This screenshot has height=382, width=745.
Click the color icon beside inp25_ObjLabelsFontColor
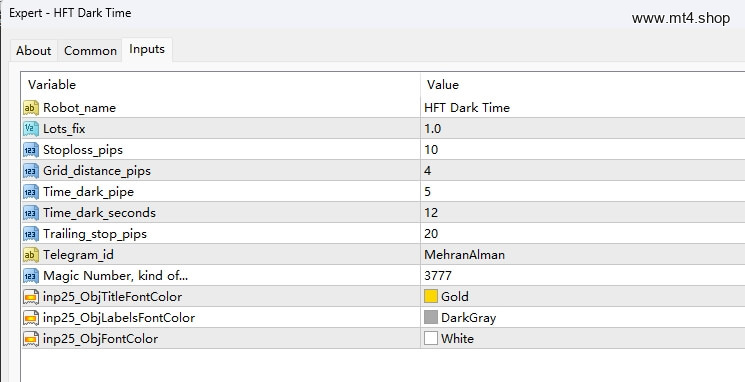pyautogui.click(x=31, y=318)
